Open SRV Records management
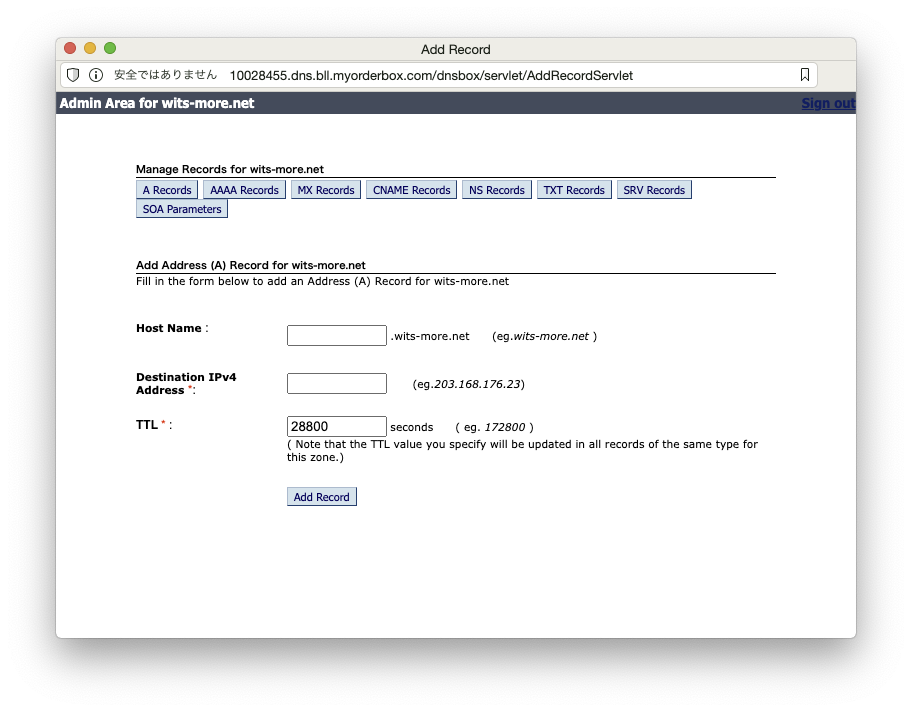This screenshot has height=712, width=912. (x=654, y=190)
